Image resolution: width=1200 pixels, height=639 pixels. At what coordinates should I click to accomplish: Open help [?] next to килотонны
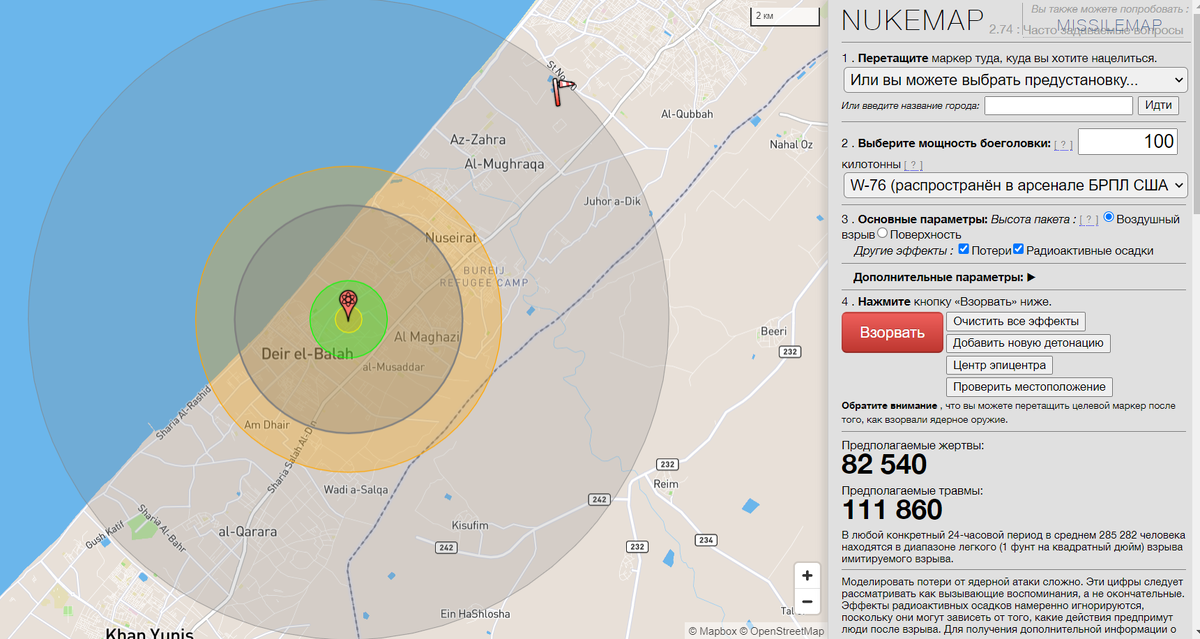(913, 165)
